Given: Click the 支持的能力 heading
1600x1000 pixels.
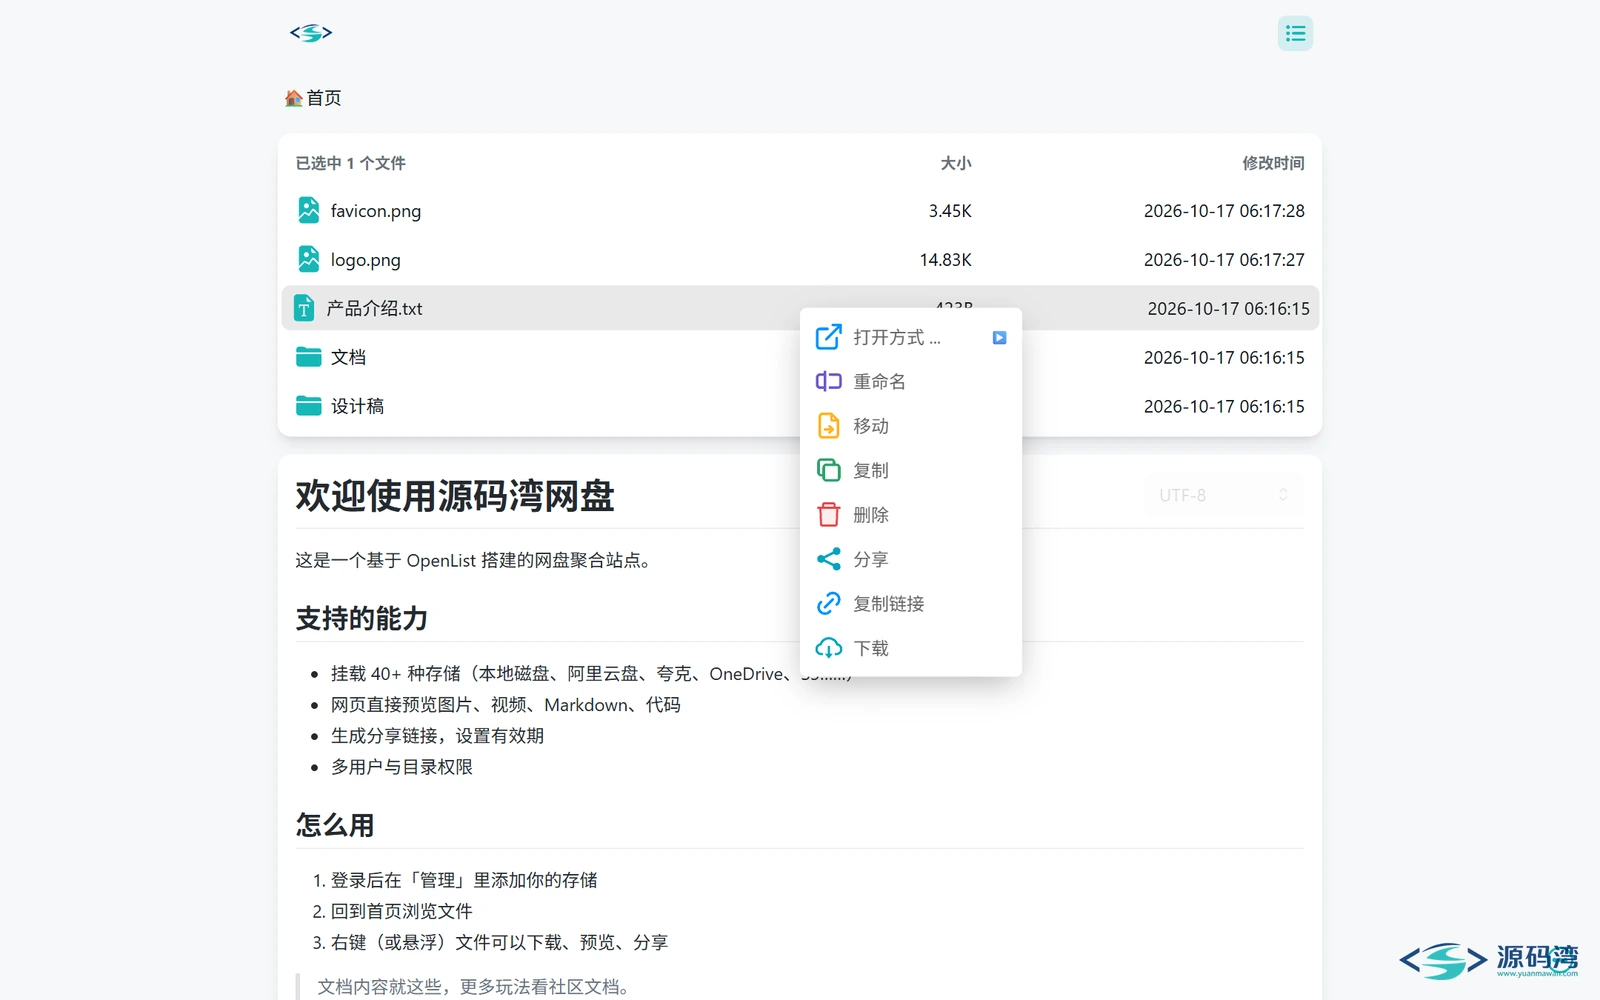Looking at the screenshot, I should click(362, 619).
